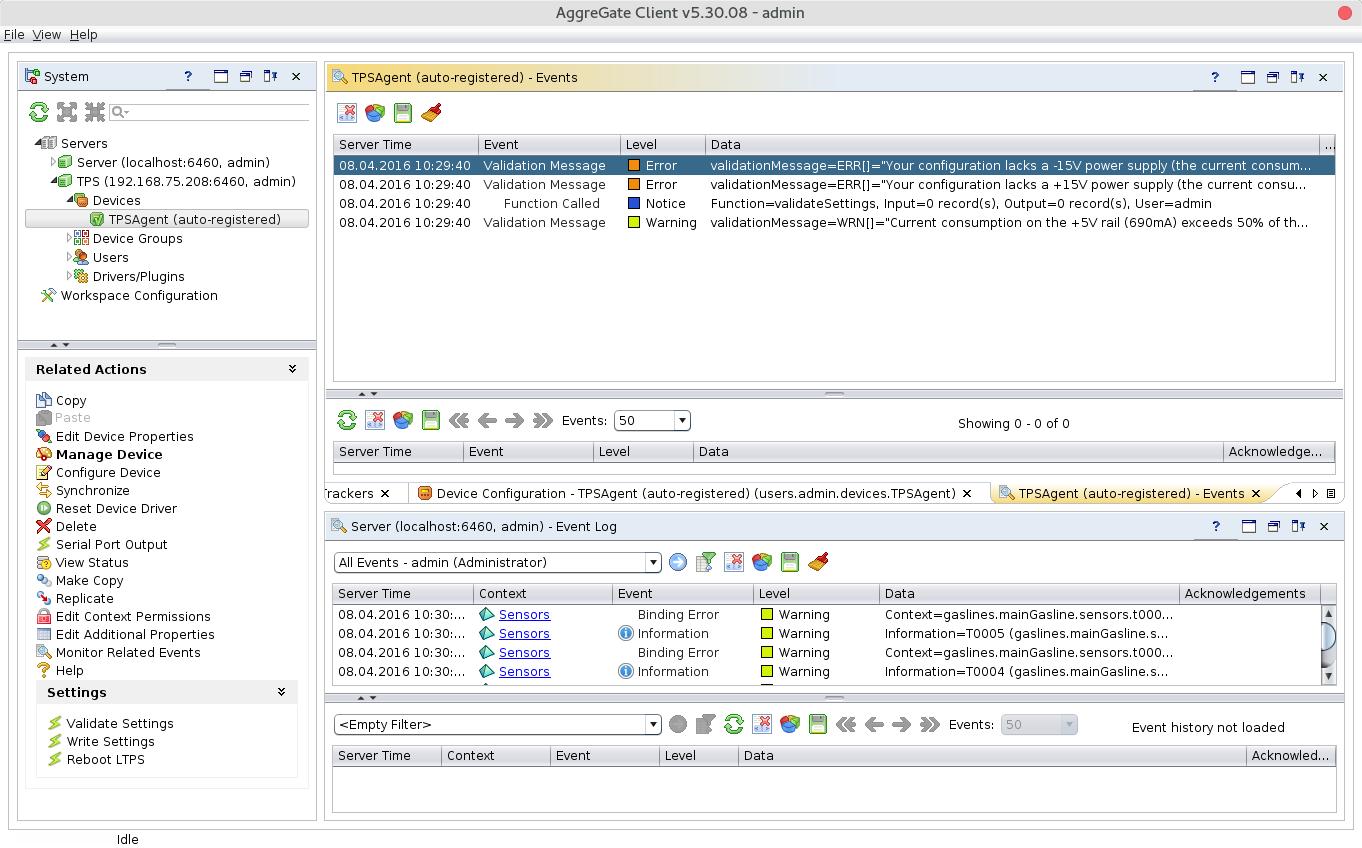The height and width of the screenshot is (848, 1362).
Task: Select the TPSAgent (auto-registered) - Events tab
Action: point(1131,493)
